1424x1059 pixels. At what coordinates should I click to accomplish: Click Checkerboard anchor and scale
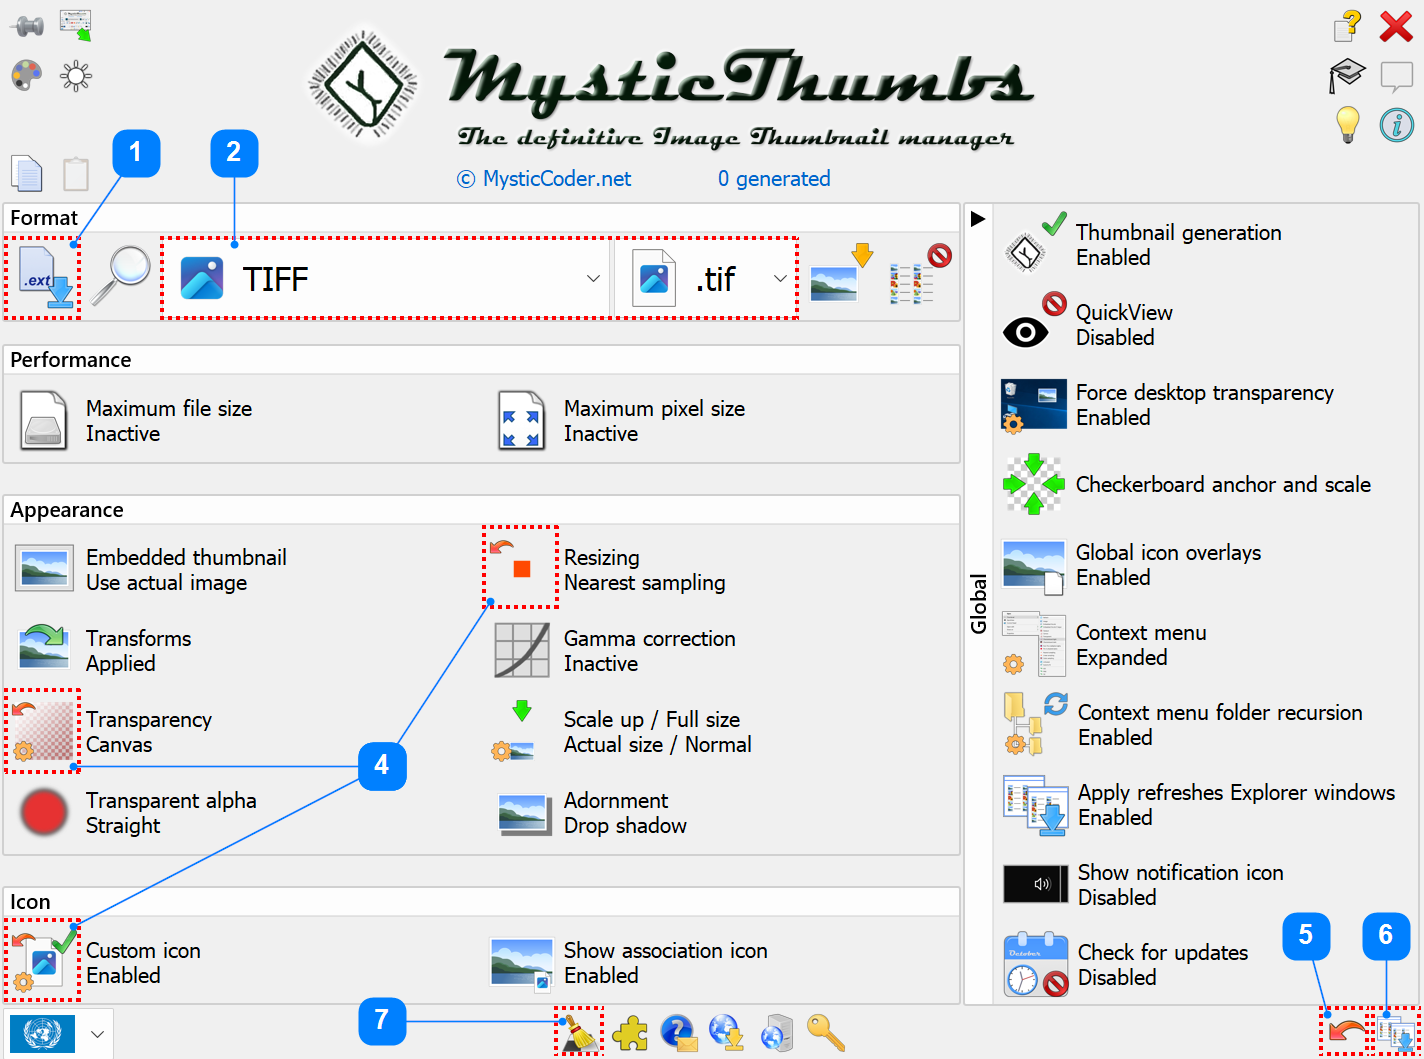[x=1186, y=484]
